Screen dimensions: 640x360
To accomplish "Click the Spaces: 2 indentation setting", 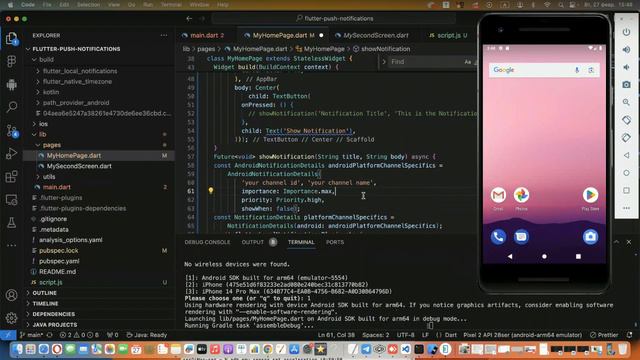I will coord(376,335).
